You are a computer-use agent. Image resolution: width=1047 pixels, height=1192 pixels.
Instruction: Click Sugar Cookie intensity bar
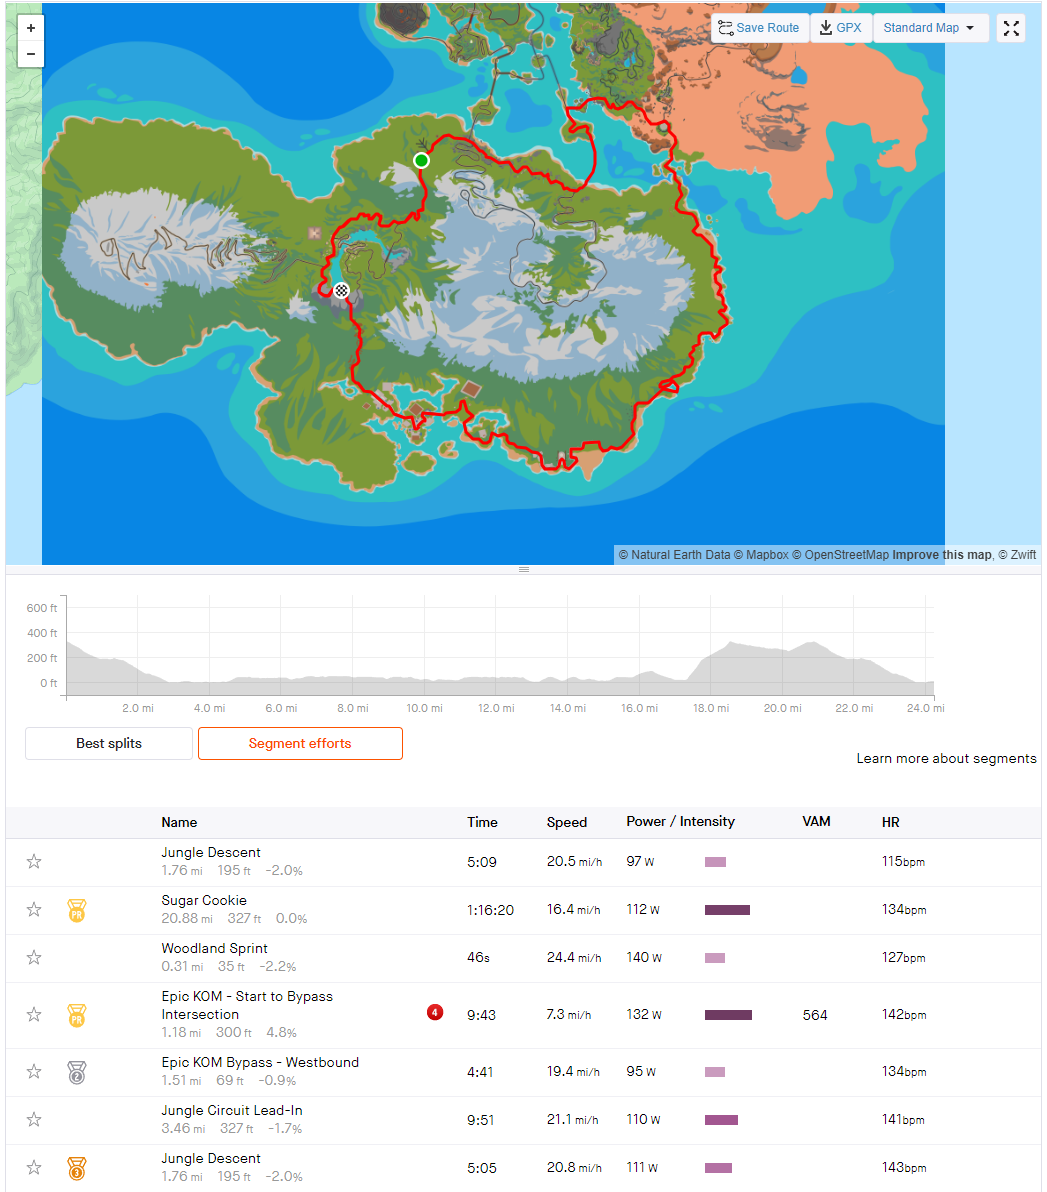coord(727,910)
